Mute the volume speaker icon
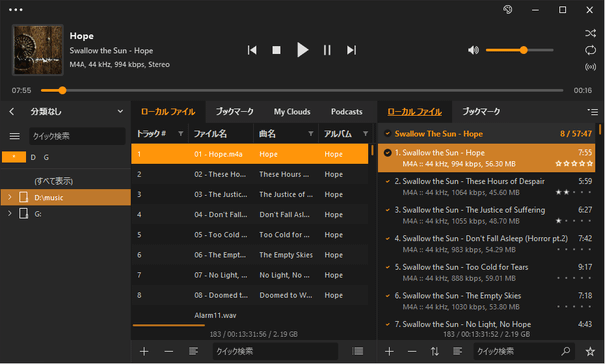This screenshot has height=364, width=605. (x=473, y=50)
